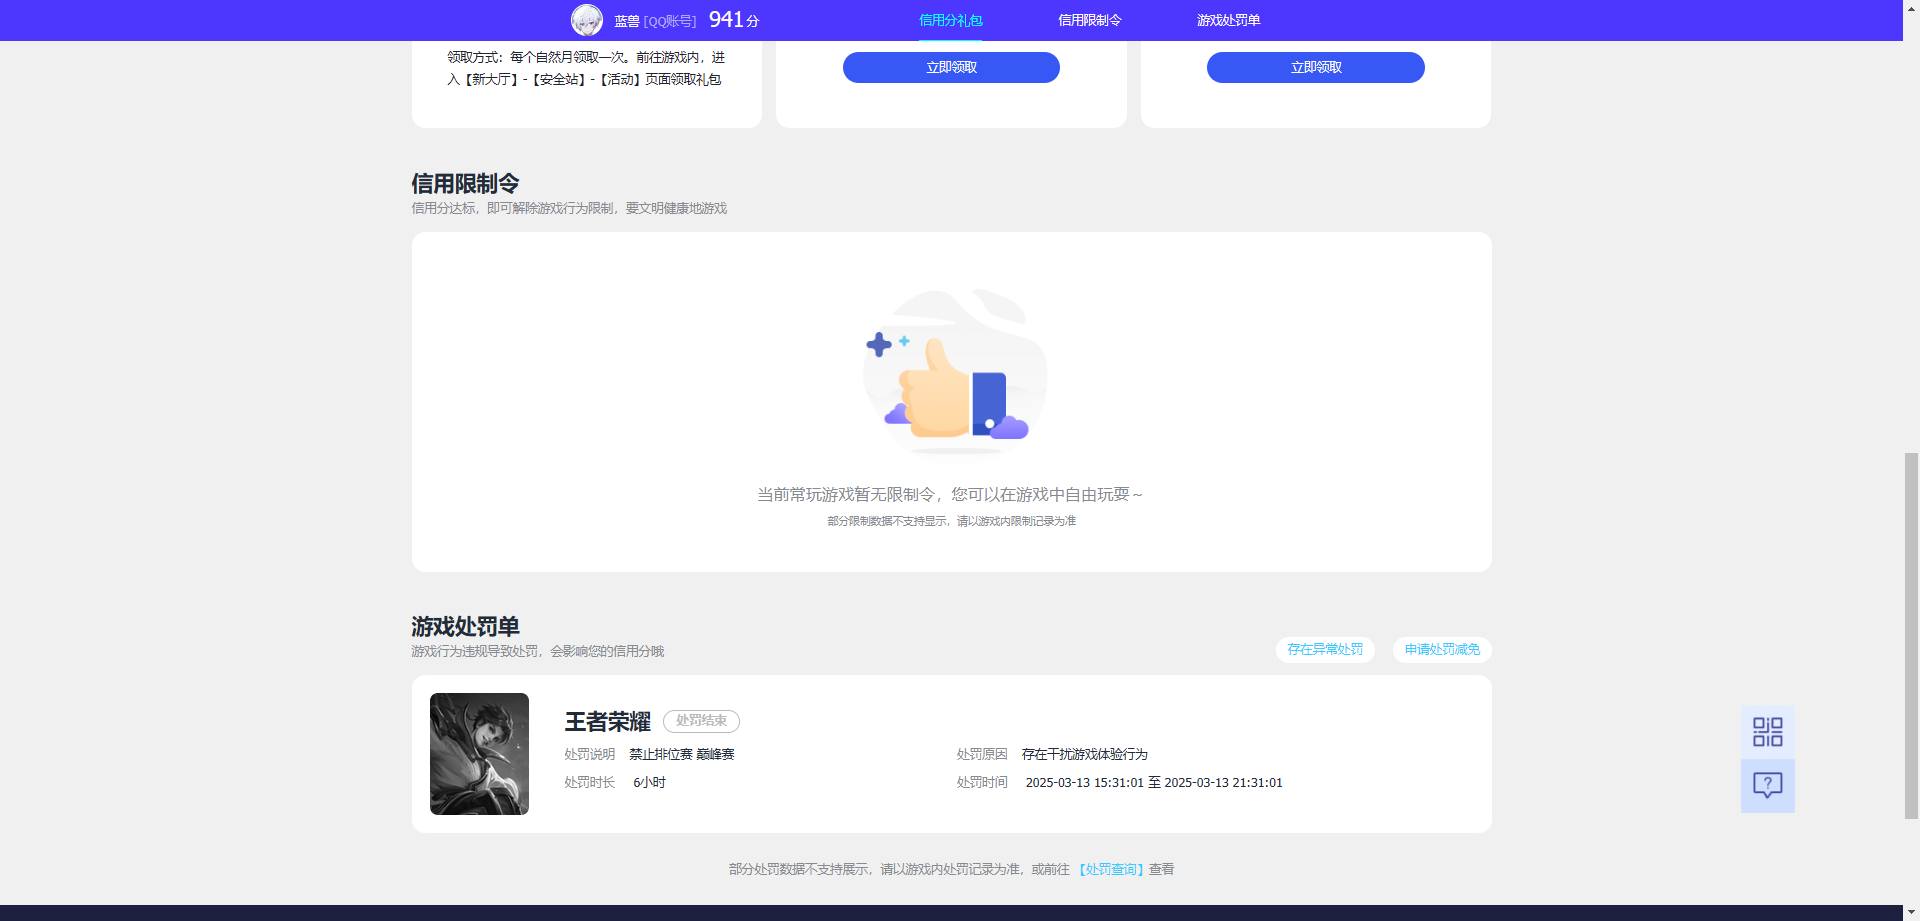Switch to the 信用限制令 tab
Image resolution: width=1920 pixels, height=921 pixels.
click(1089, 19)
